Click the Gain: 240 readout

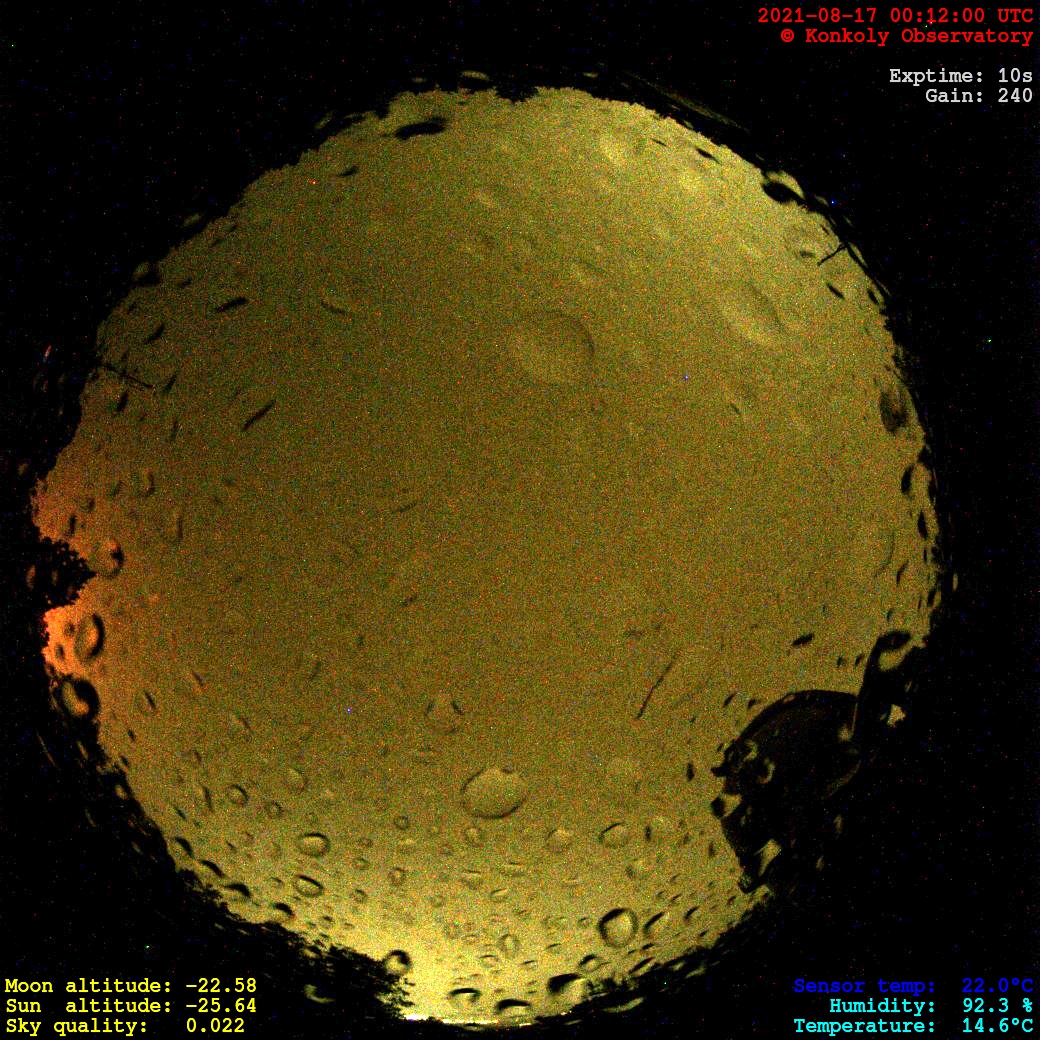click(979, 96)
